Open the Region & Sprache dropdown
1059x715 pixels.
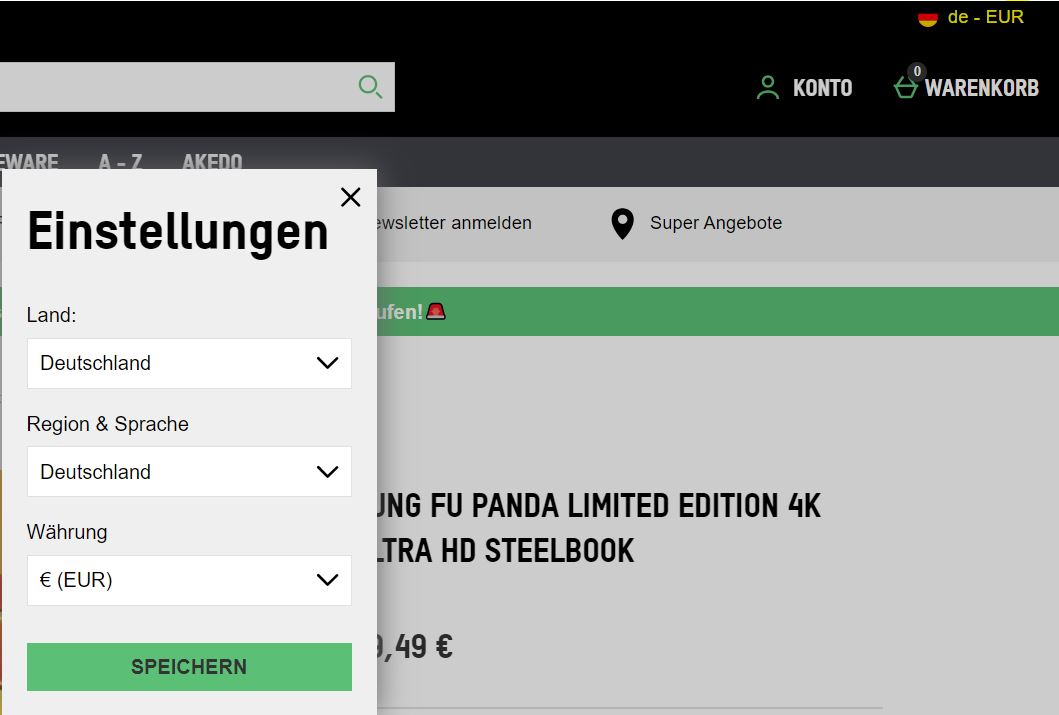point(189,472)
